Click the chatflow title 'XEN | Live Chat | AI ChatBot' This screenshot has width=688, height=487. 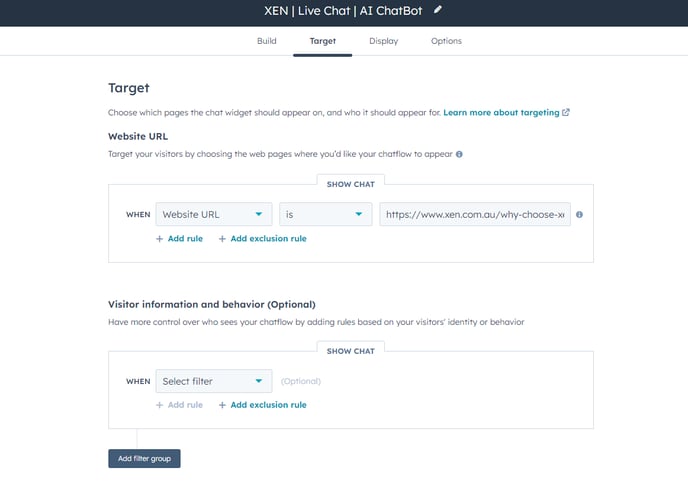click(343, 11)
